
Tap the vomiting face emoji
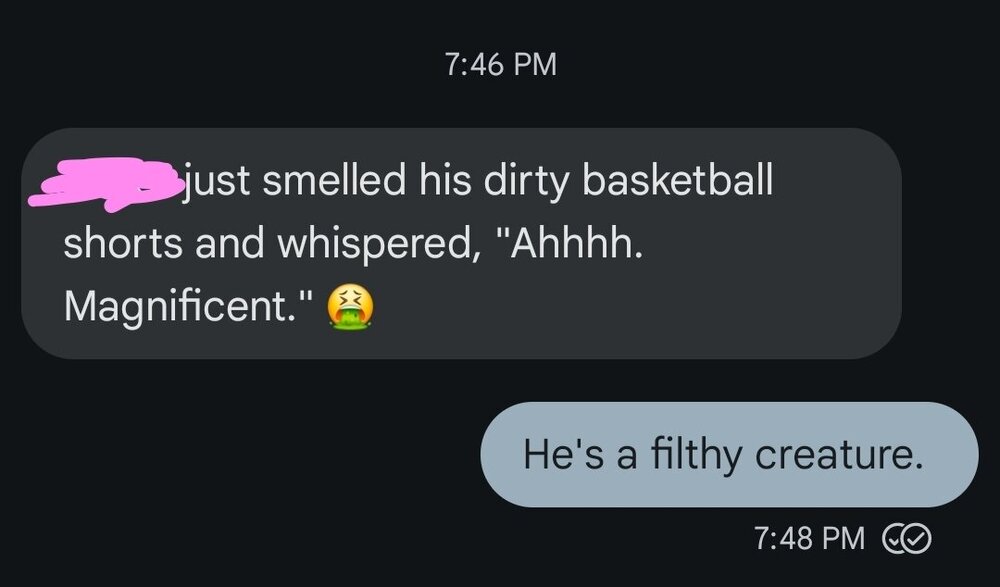point(350,308)
